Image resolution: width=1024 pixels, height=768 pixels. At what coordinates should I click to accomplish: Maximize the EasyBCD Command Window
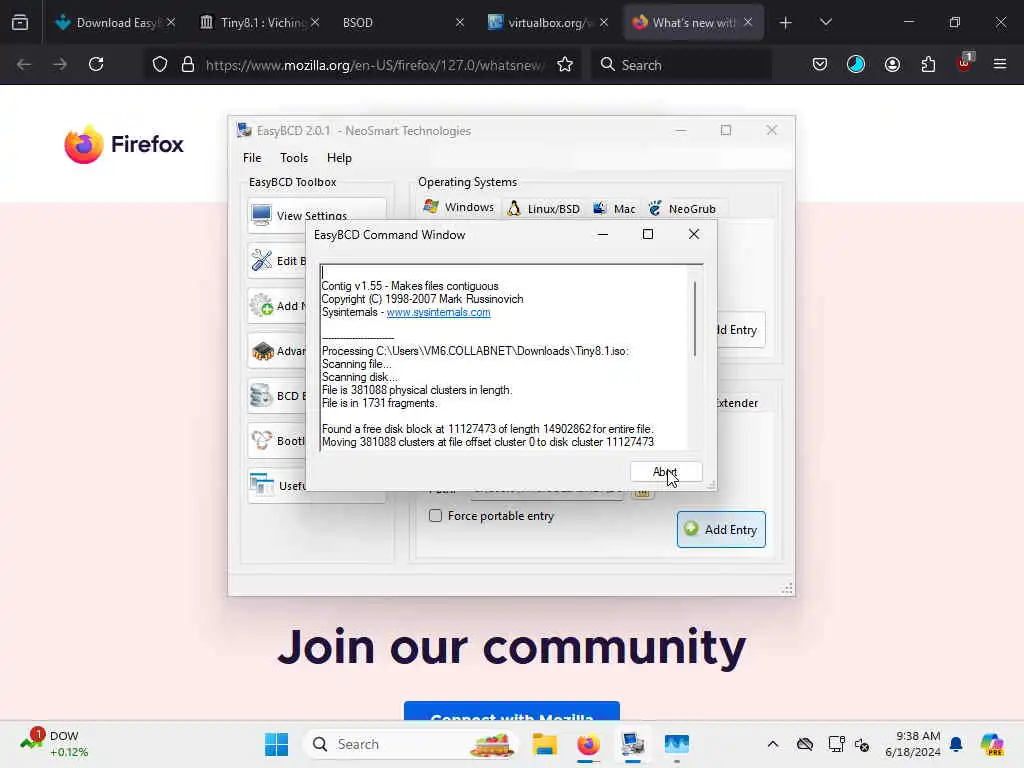pos(648,234)
